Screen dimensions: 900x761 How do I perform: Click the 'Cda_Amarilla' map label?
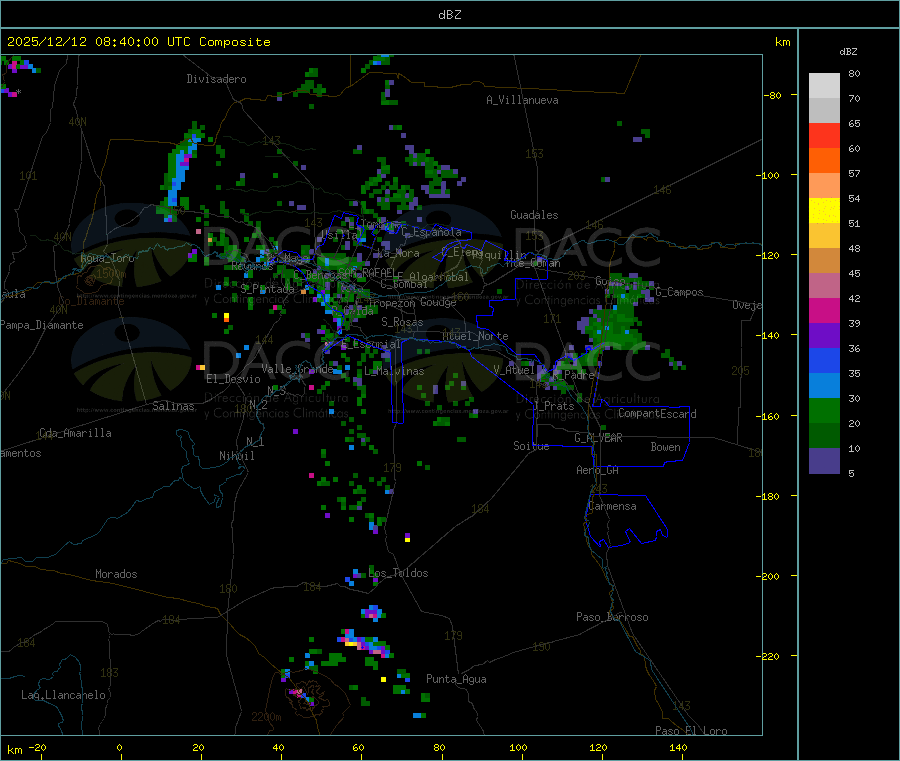pos(75,433)
